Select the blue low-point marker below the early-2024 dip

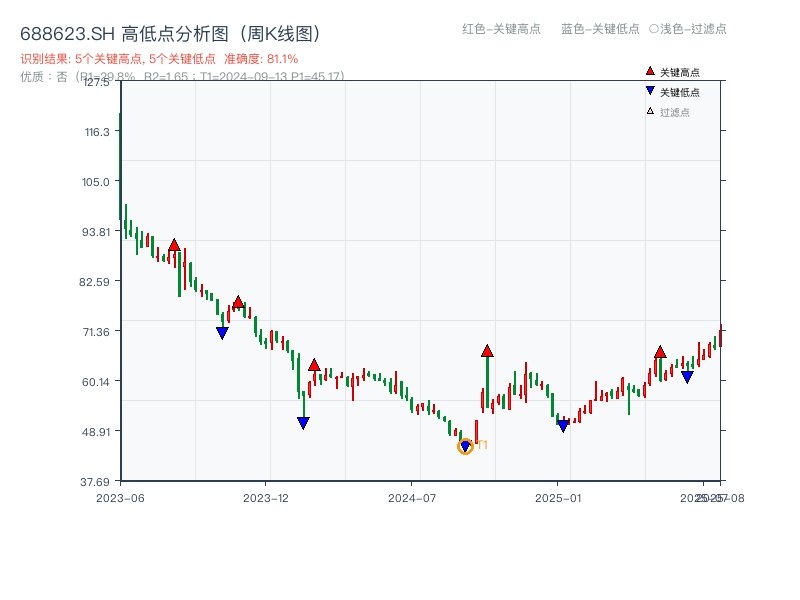(303, 423)
